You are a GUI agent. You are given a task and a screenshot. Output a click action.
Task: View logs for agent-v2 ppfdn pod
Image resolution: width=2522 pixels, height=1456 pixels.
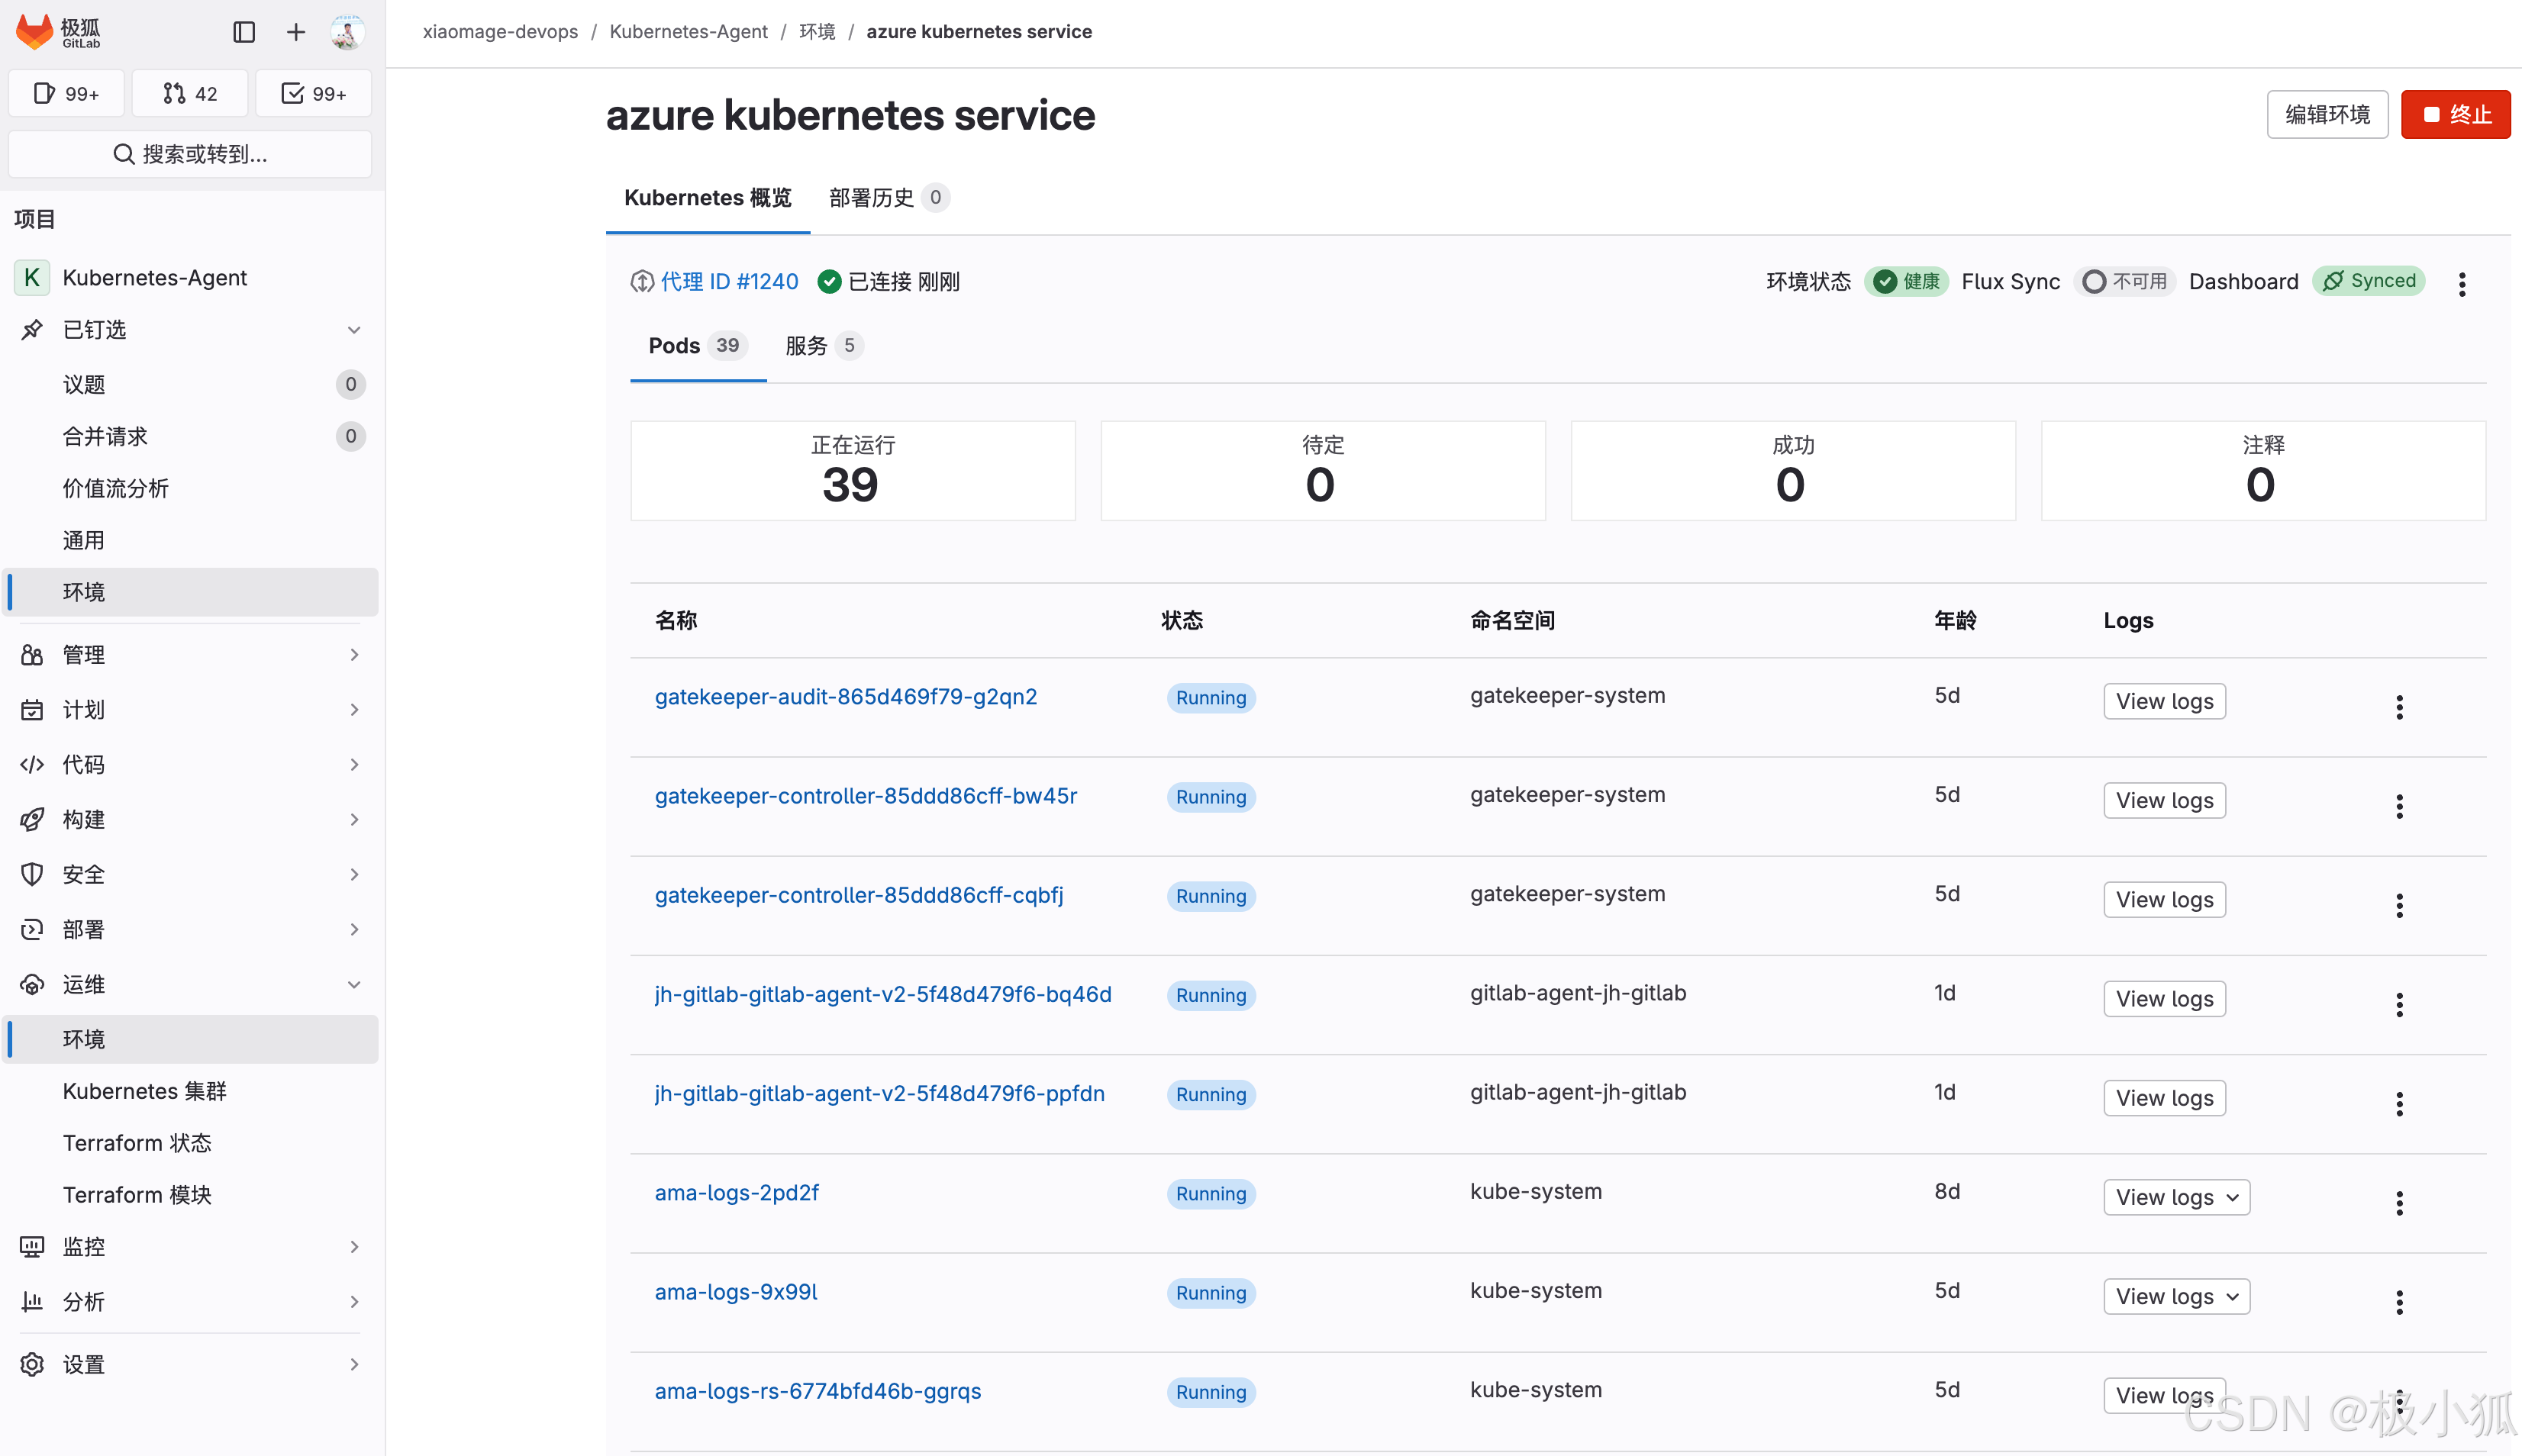2164,1098
